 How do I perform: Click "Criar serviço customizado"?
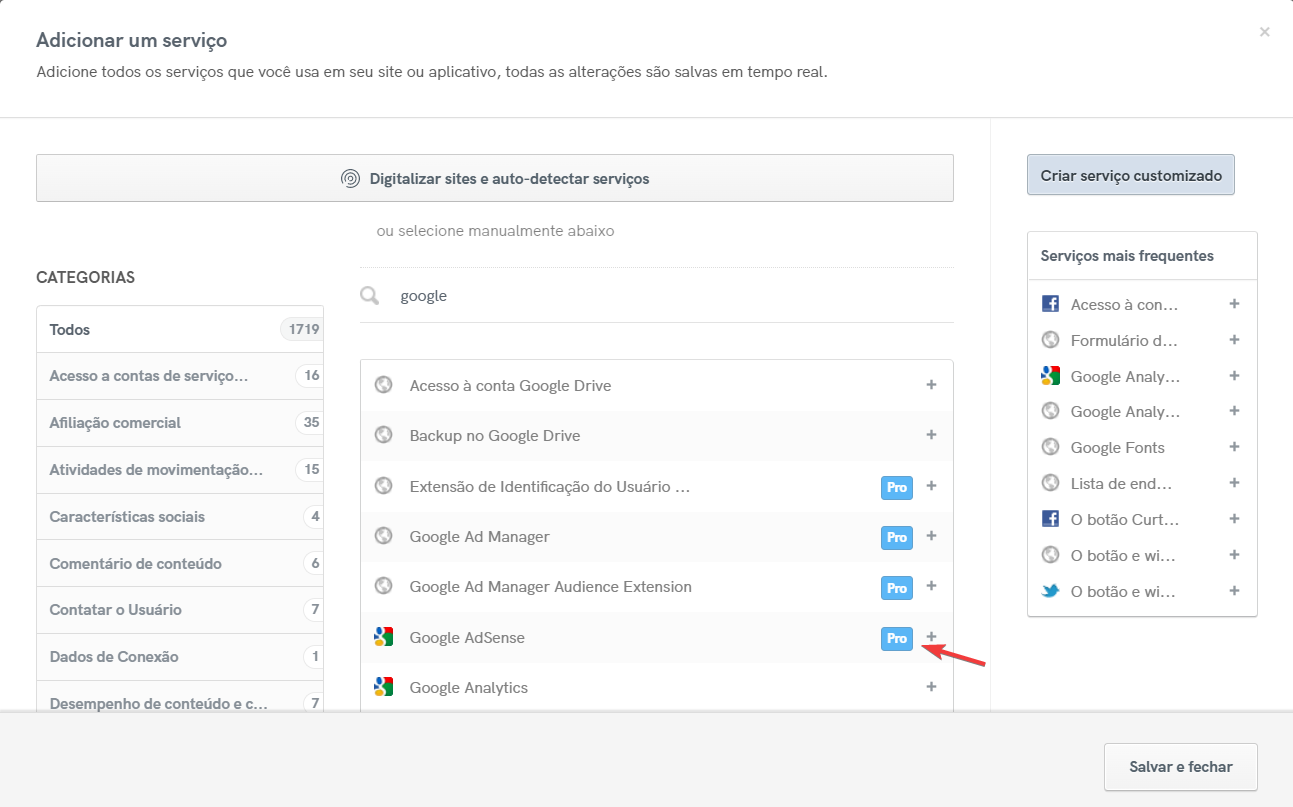(1130, 174)
